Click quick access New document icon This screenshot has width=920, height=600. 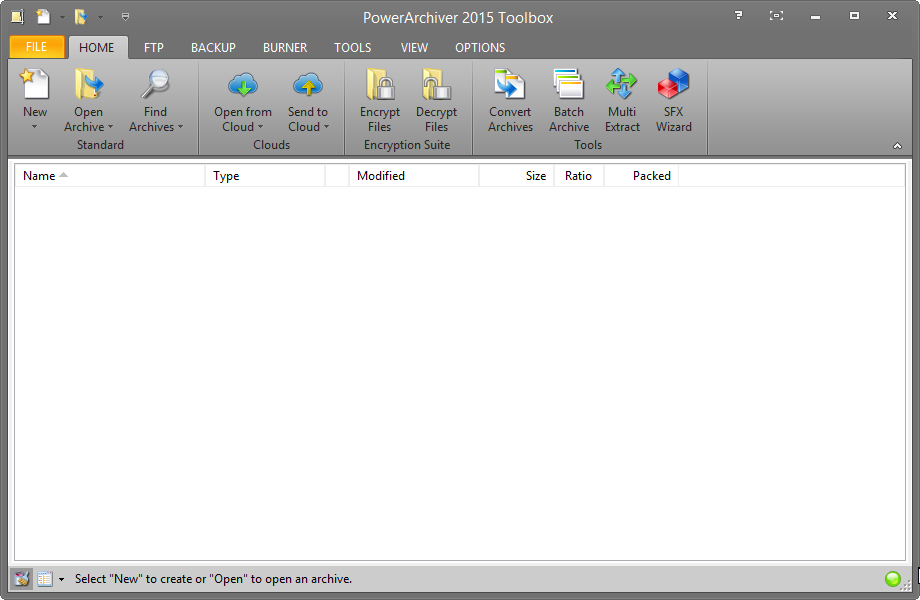(x=43, y=16)
